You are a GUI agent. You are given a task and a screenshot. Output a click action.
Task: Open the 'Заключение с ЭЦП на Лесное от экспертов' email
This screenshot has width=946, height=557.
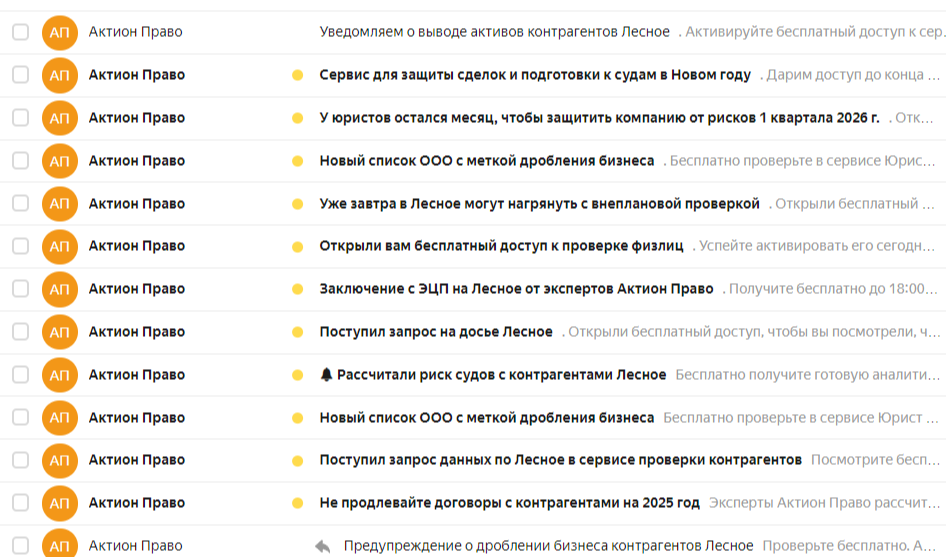(x=516, y=288)
